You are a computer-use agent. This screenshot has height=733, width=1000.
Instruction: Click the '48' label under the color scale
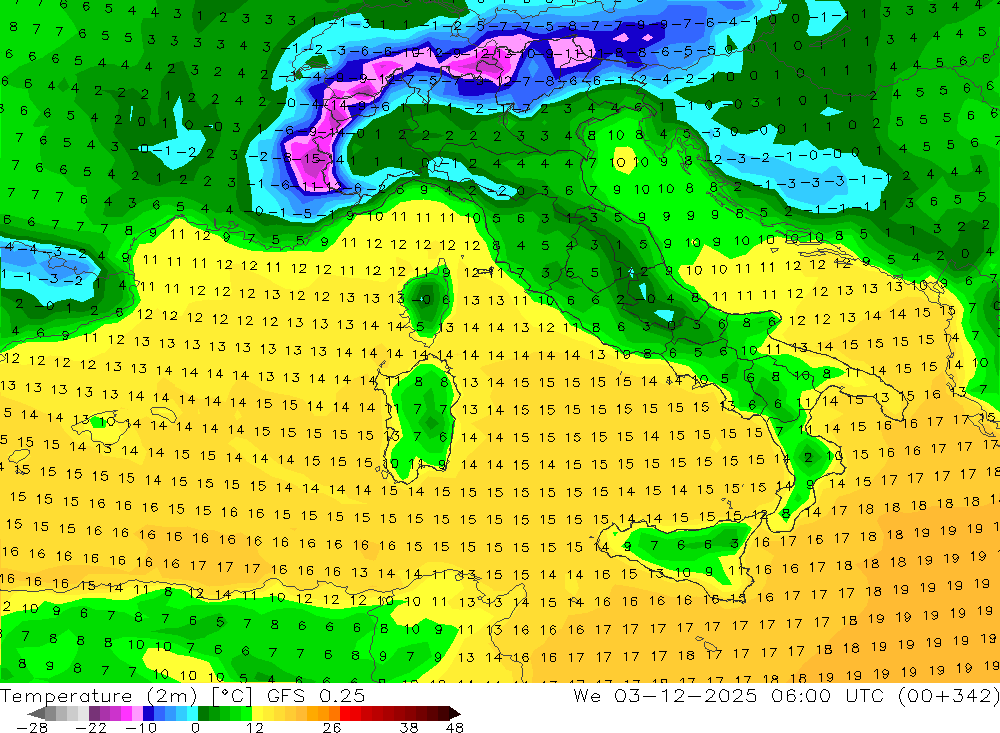(x=454, y=728)
